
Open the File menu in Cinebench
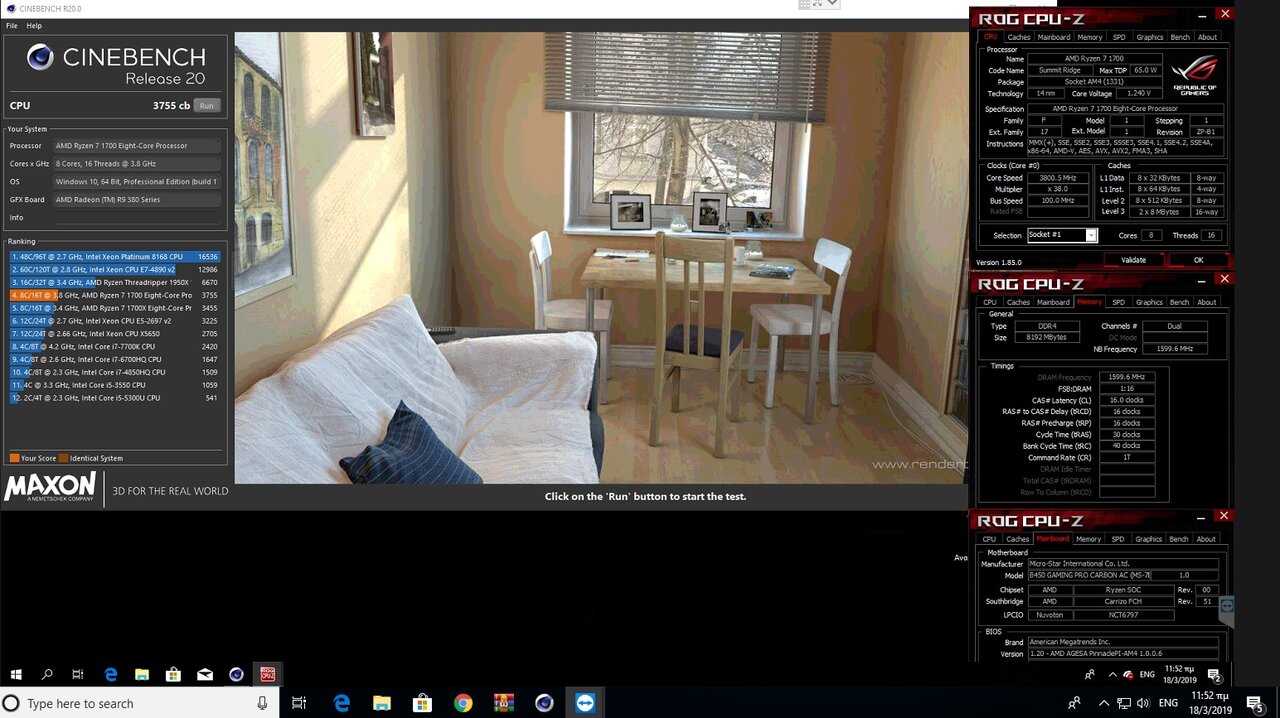[12, 25]
